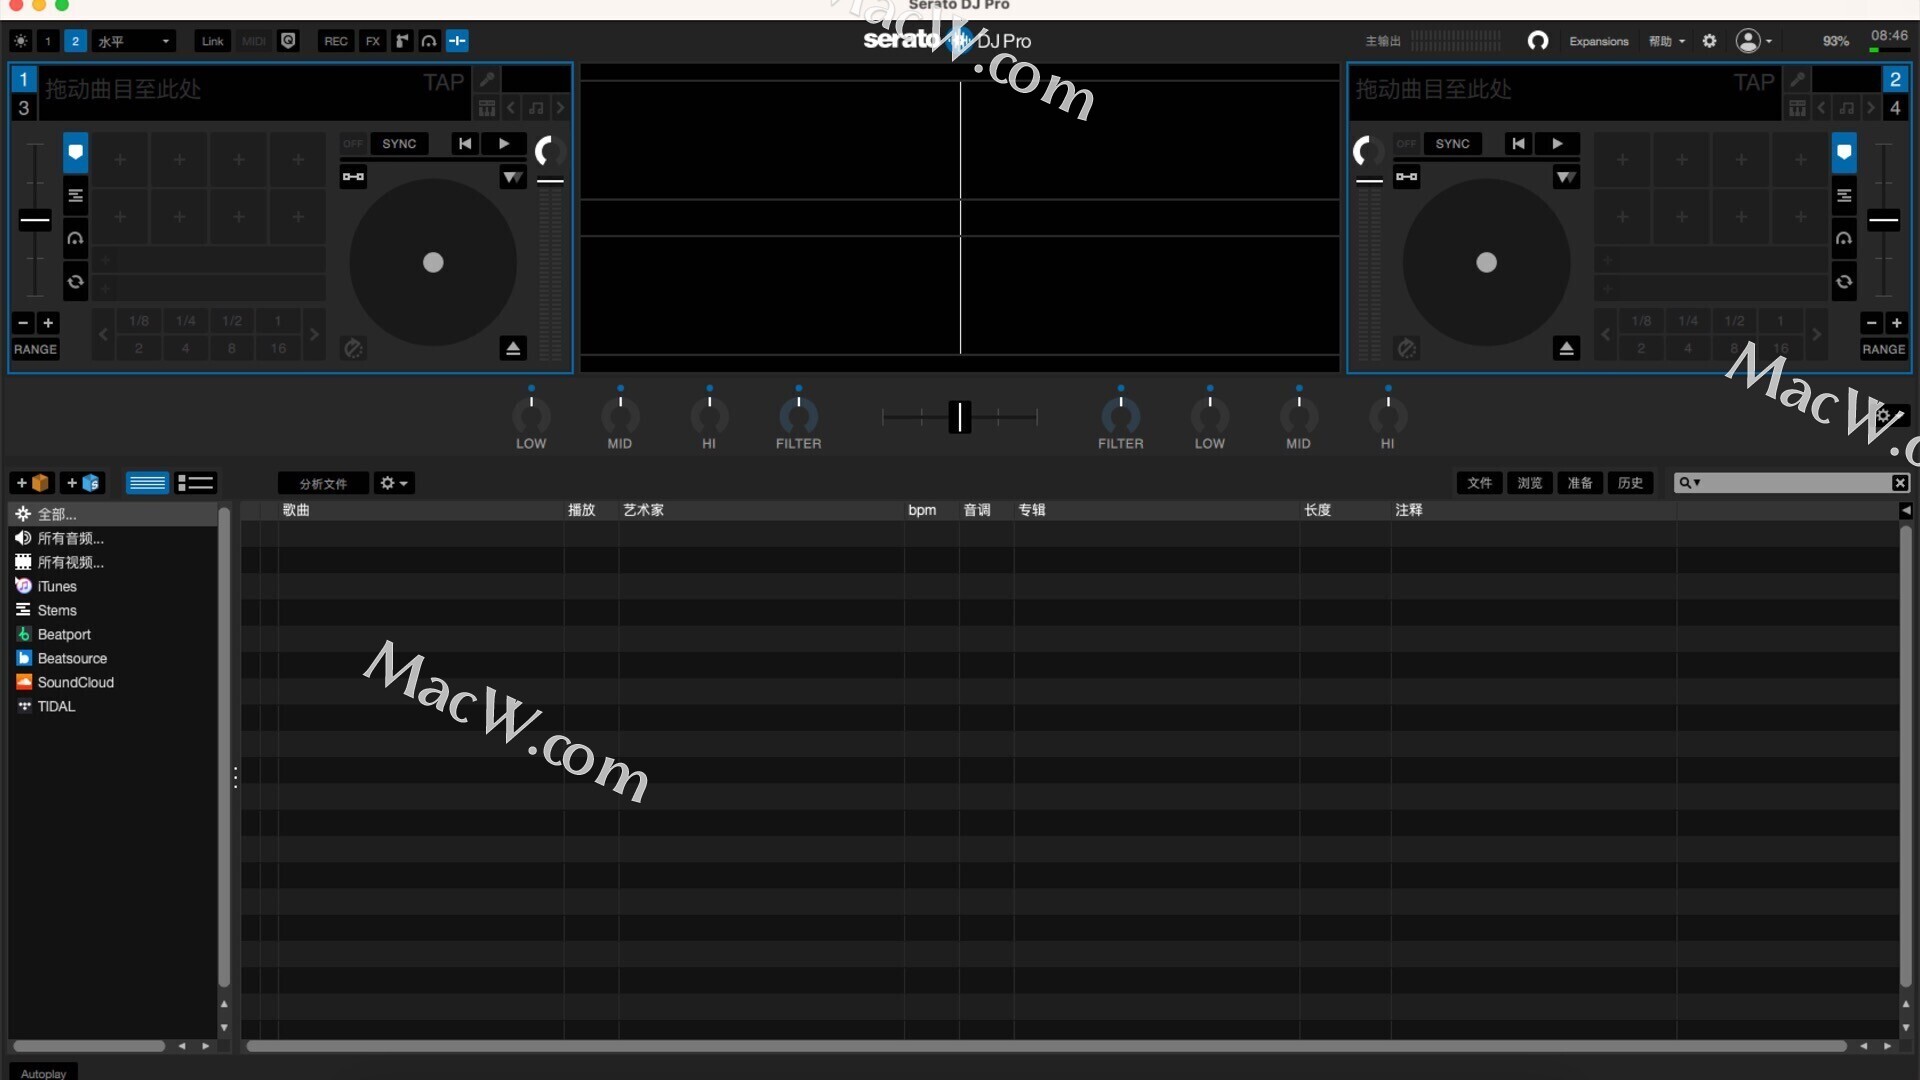Screen dimensions: 1920x1080
Task: Select TIDAL in library sidebar
Action: (x=56, y=706)
